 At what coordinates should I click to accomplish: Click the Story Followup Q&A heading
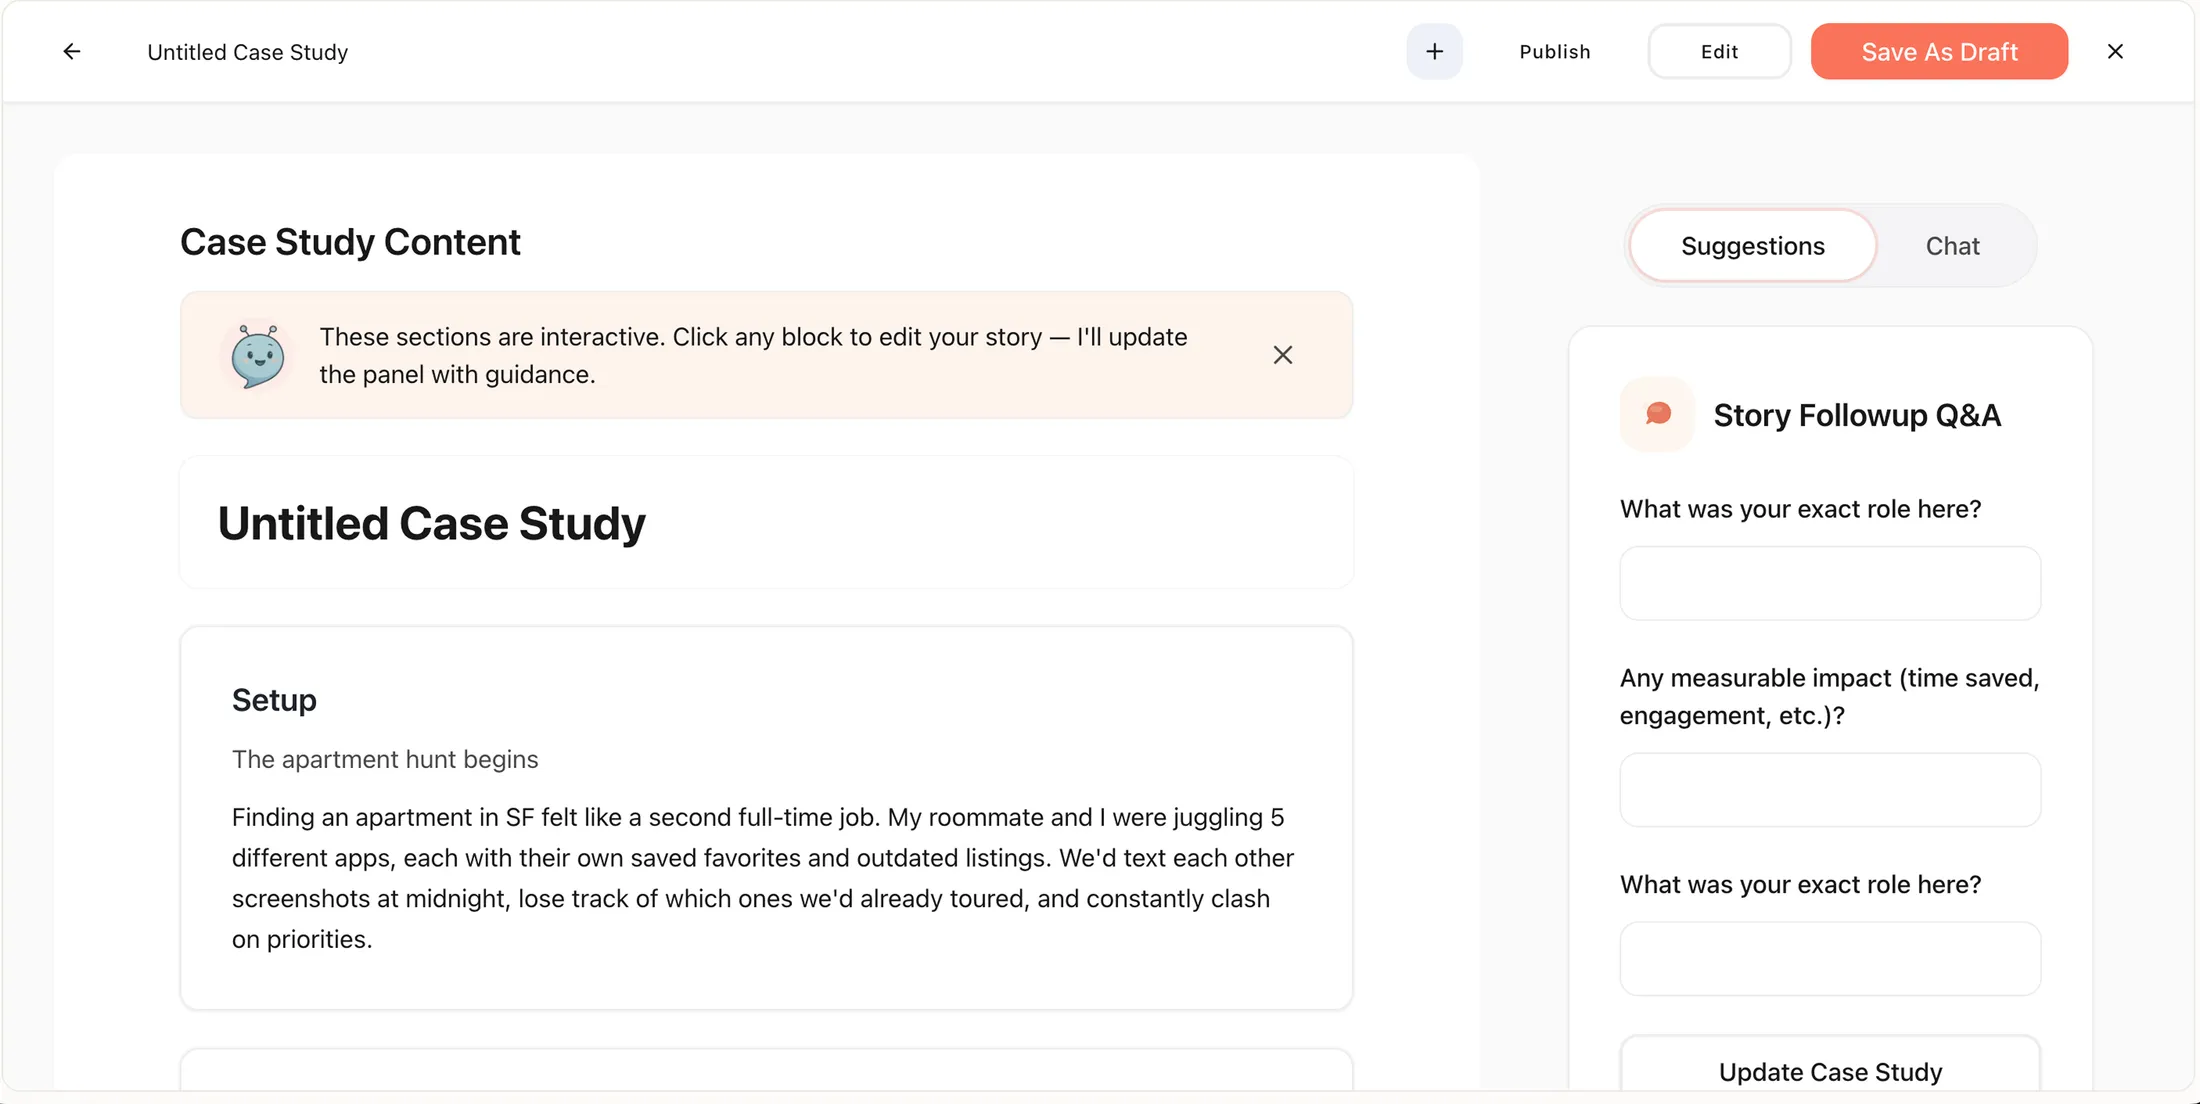pos(1857,415)
